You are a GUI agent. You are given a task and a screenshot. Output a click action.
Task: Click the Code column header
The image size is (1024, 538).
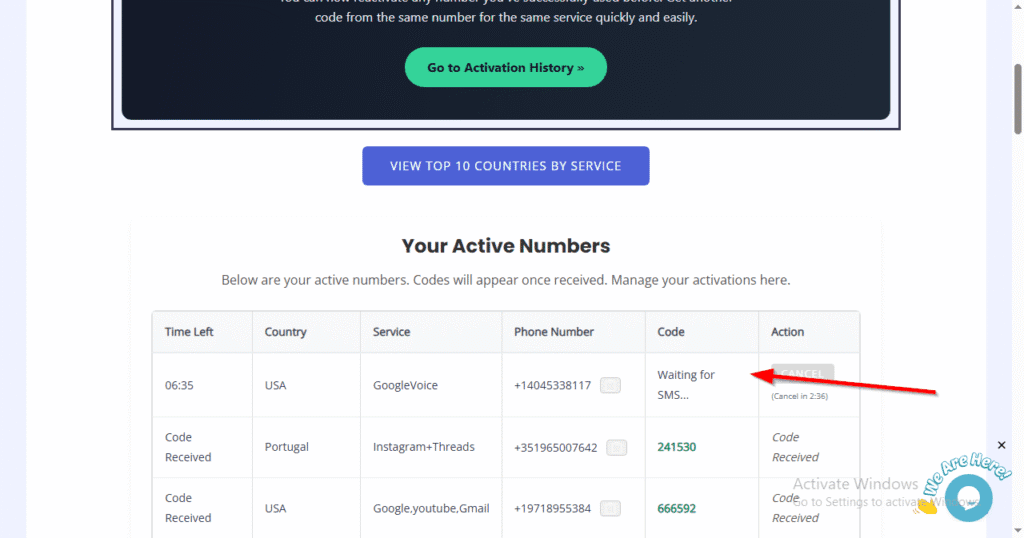pos(671,332)
